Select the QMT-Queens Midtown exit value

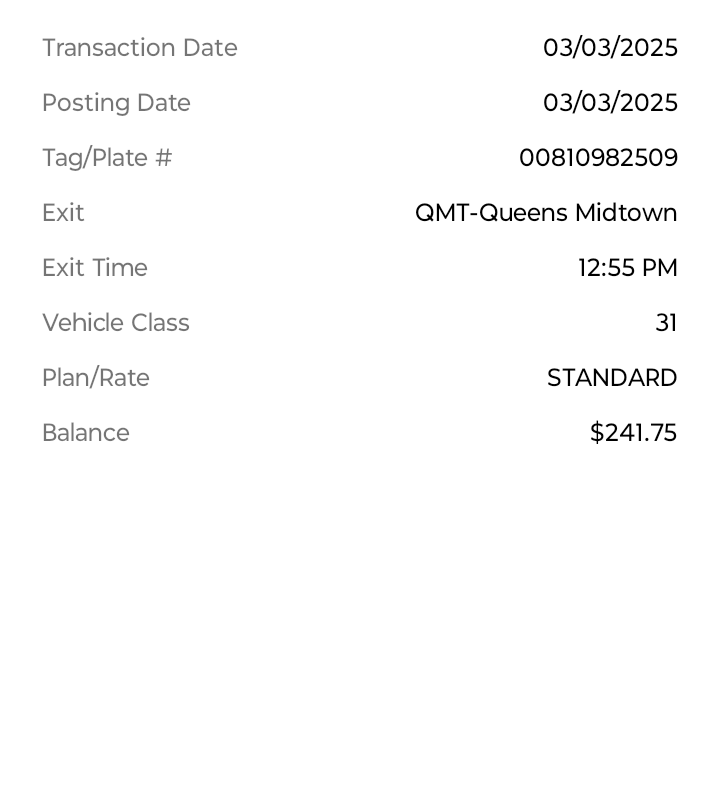pyautogui.click(x=547, y=213)
